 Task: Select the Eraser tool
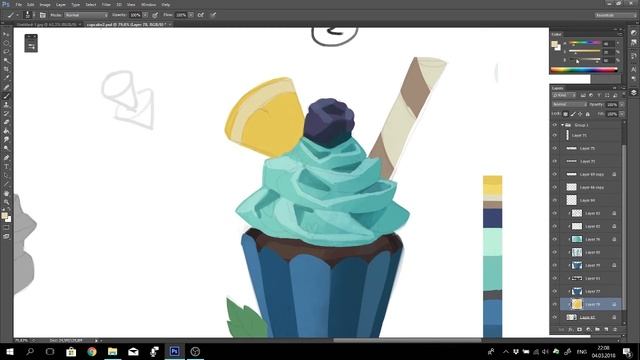tap(6, 122)
